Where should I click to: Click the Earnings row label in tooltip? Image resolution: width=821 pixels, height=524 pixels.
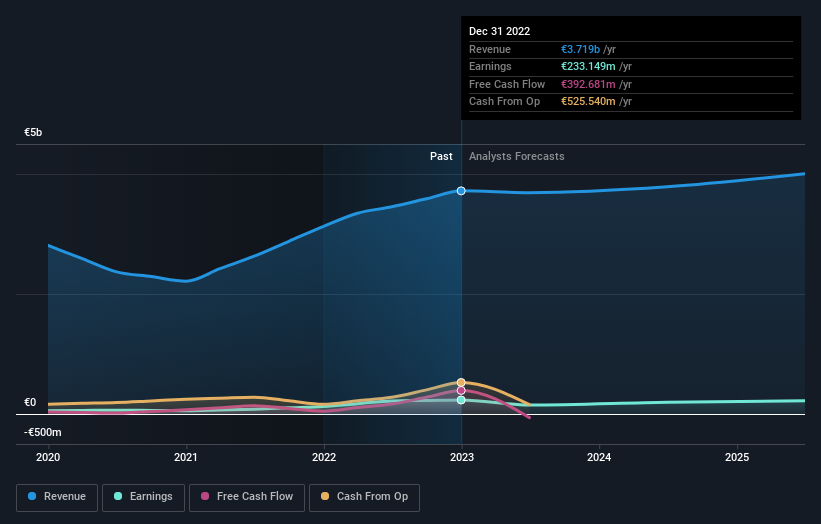pos(490,66)
